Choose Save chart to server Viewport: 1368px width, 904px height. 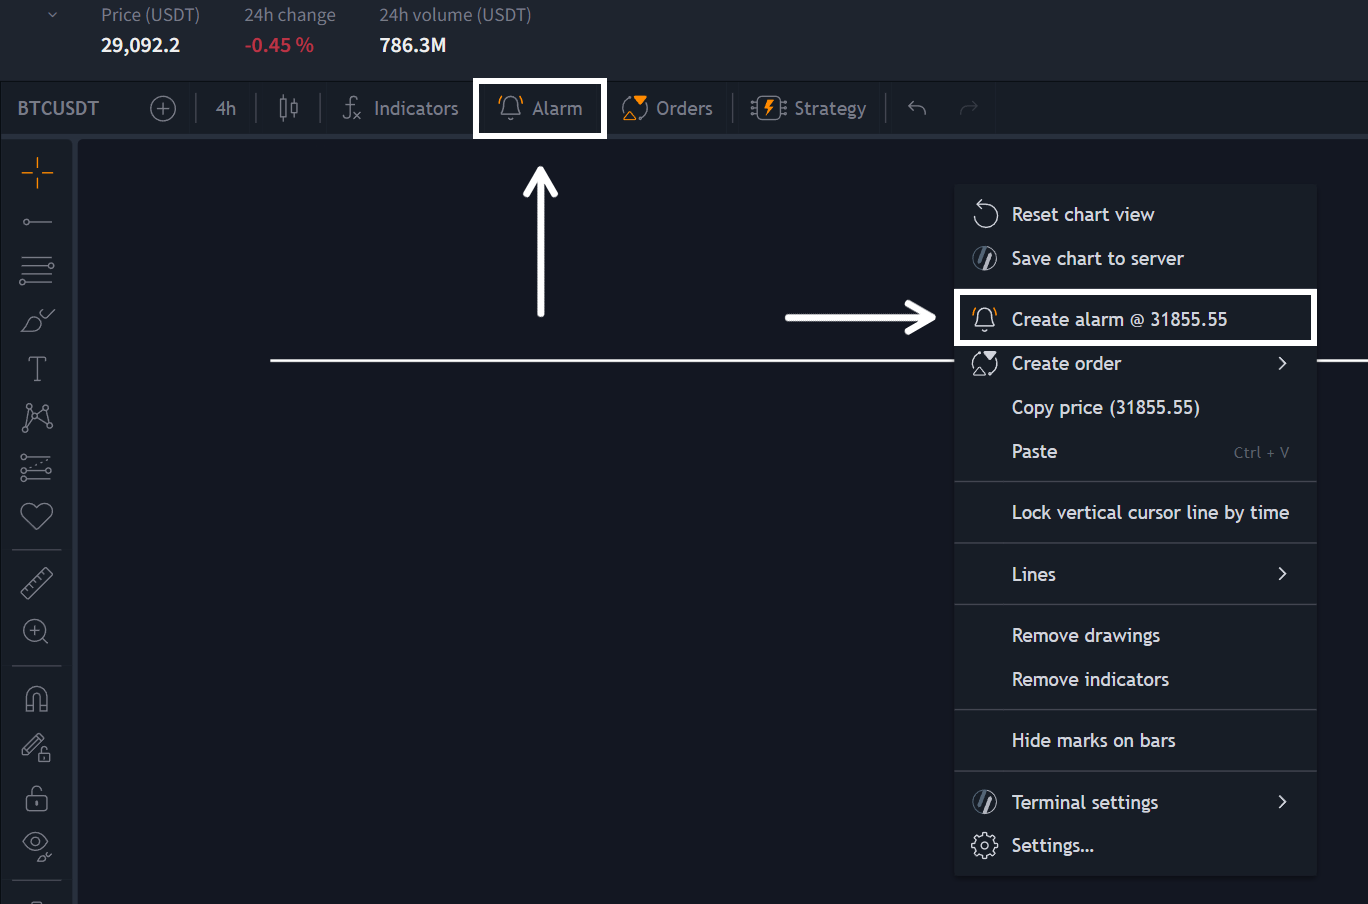click(x=1135, y=258)
